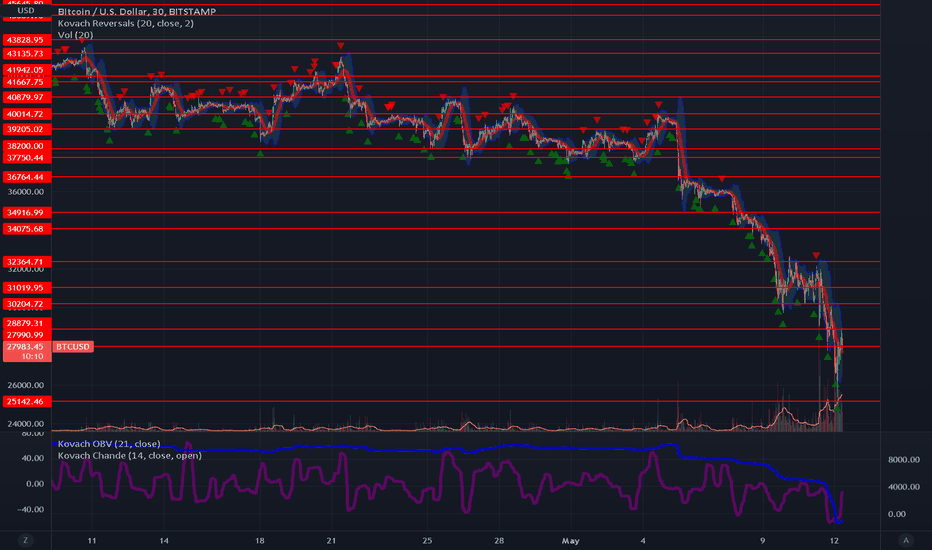The height and width of the screenshot is (550, 932).
Task: Click date 25 on the time axis
Action: coord(427,541)
